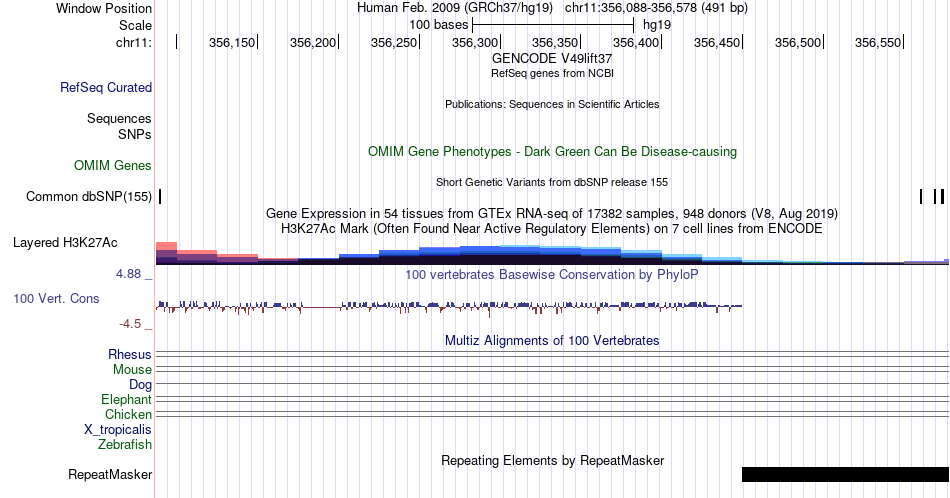950x498 pixels.
Task: Click the PhyloP conservation wiggle graph
Action: [449, 308]
